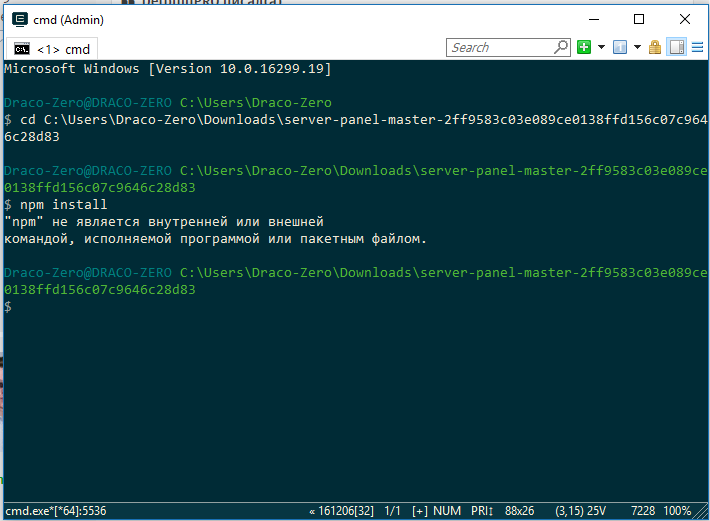Click the [+] indicator in status bar
710x521 pixels.
[420, 511]
